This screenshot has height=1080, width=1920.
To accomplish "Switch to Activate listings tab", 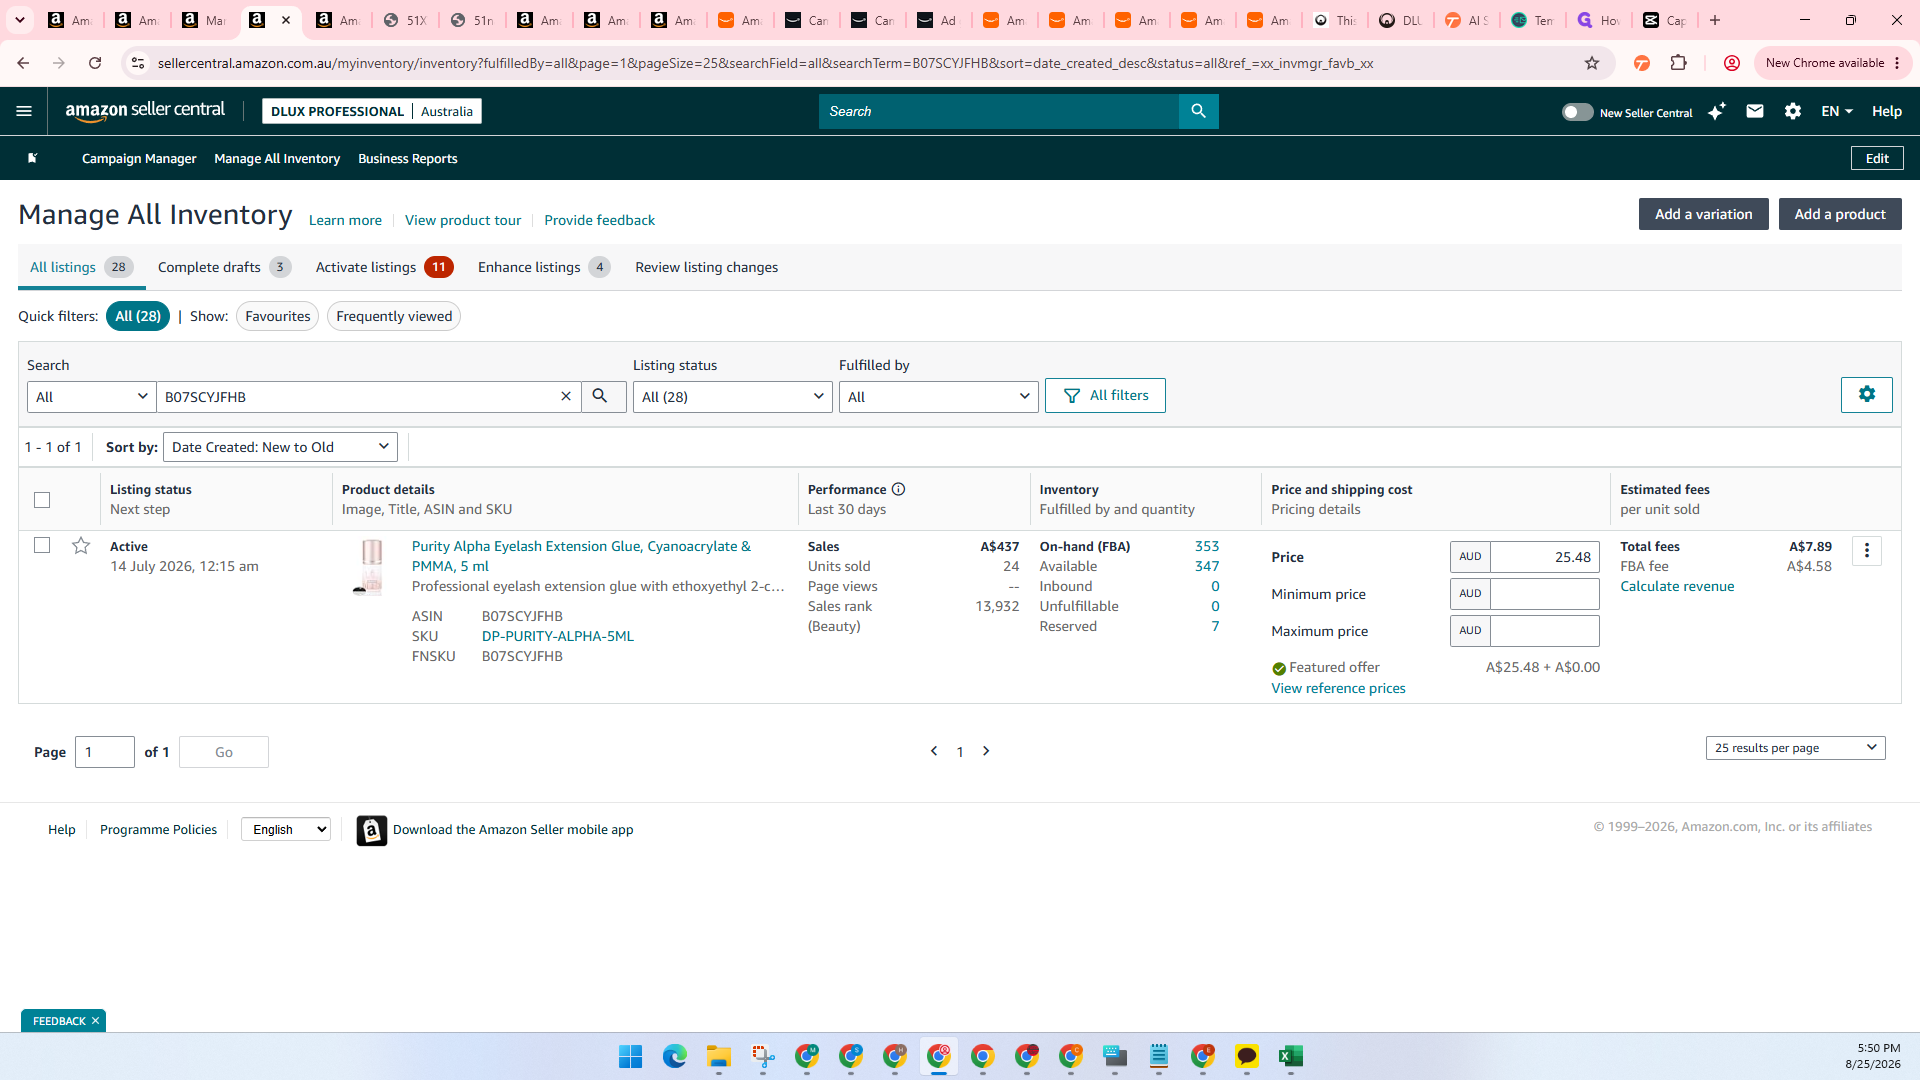I will coord(384,267).
